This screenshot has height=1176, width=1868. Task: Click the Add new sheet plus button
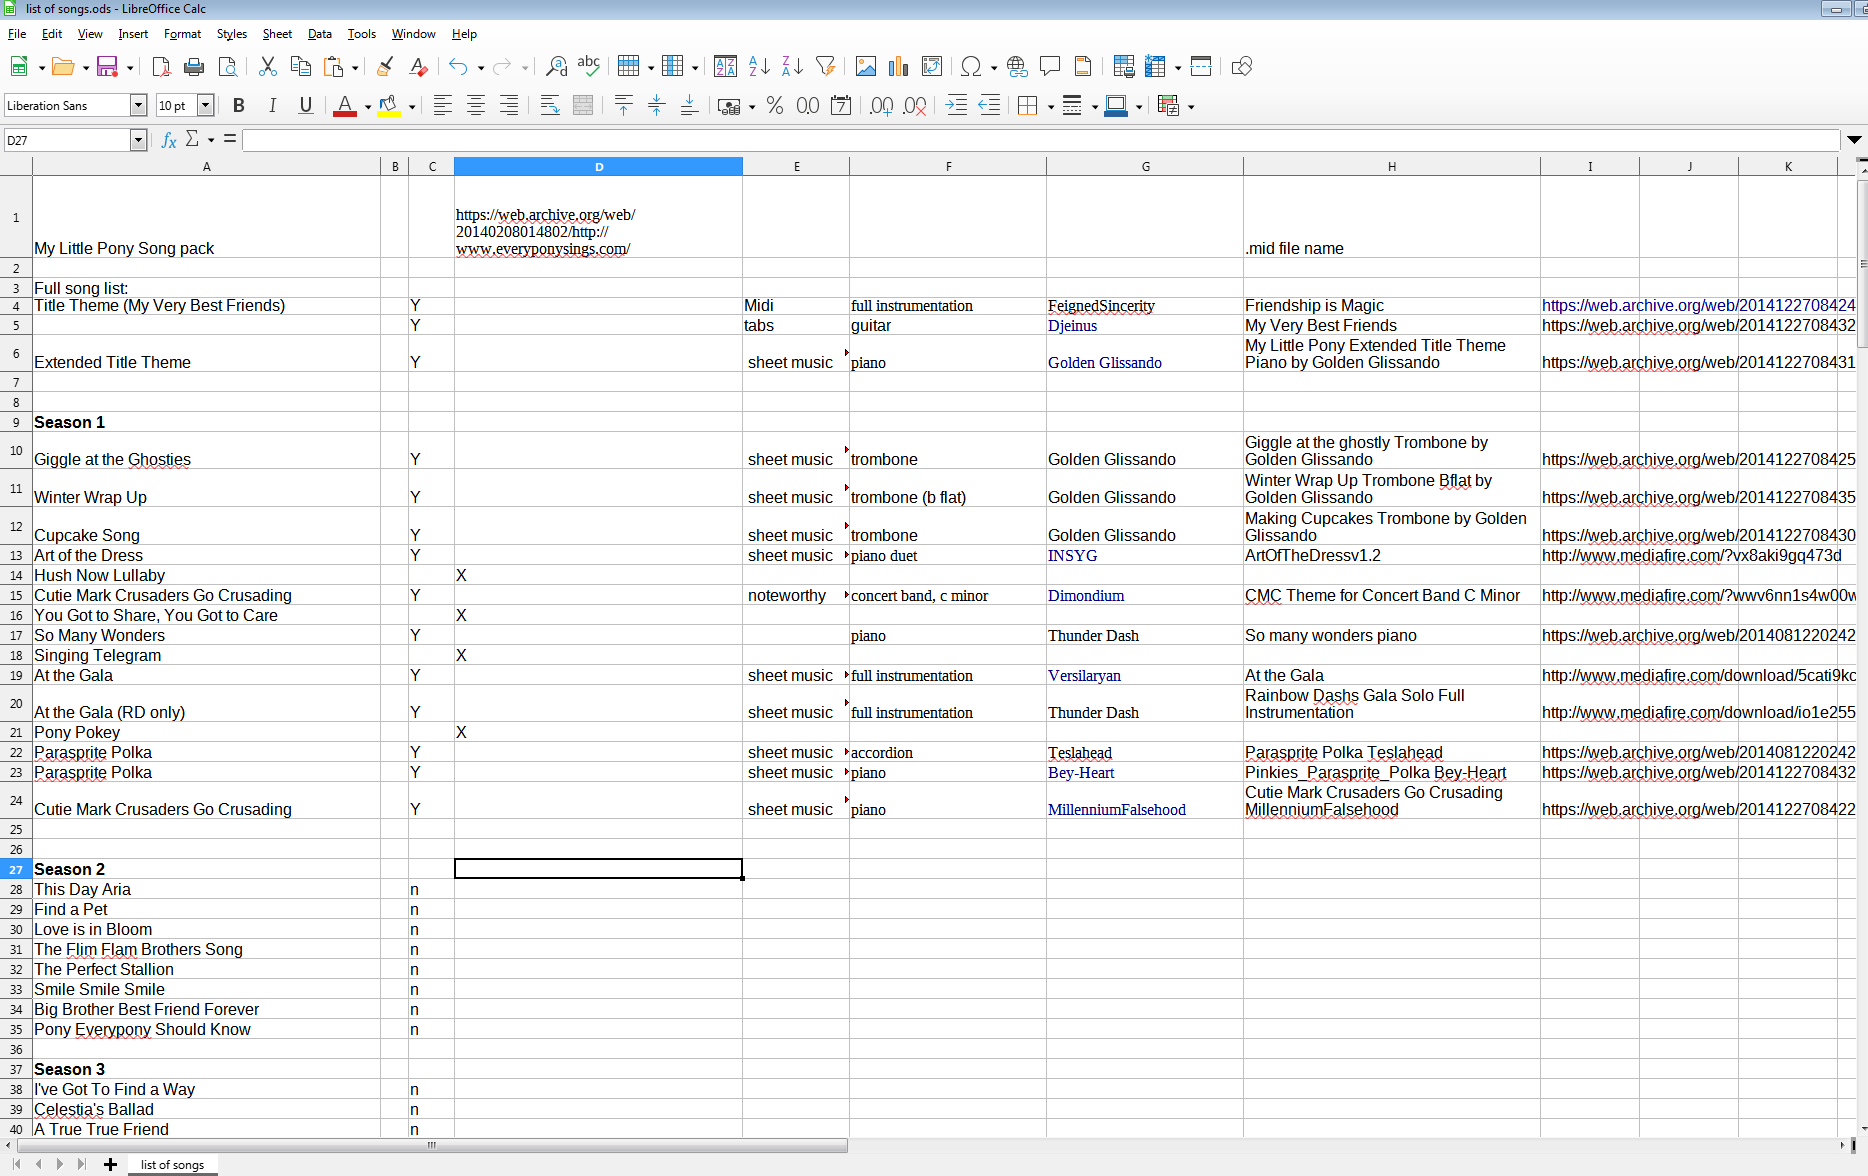click(x=110, y=1165)
